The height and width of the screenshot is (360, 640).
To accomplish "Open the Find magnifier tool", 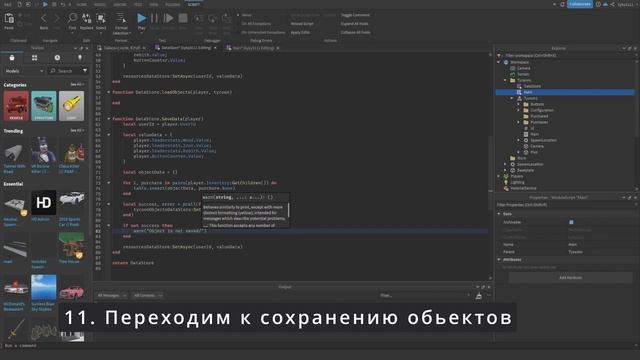I will pos(72,18).
